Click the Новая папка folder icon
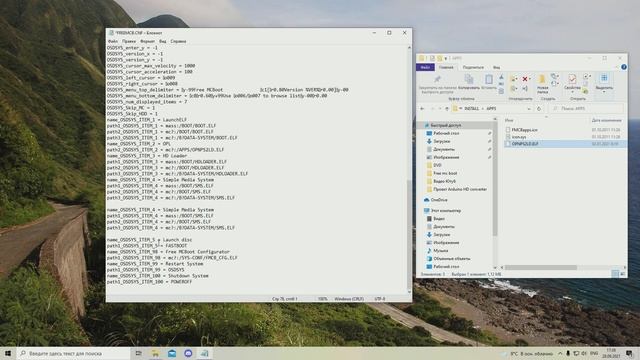 pyautogui.click(x=542, y=79)
